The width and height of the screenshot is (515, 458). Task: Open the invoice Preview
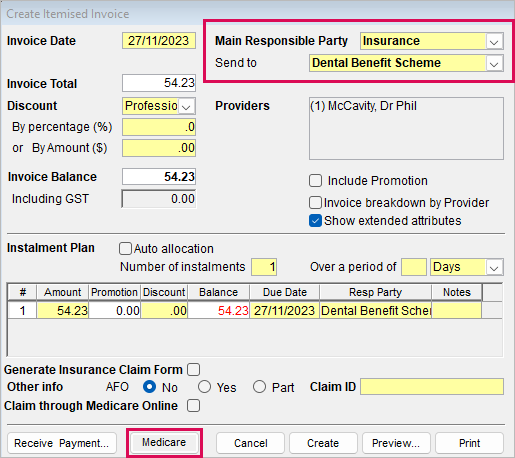click(x=396, y=443)
